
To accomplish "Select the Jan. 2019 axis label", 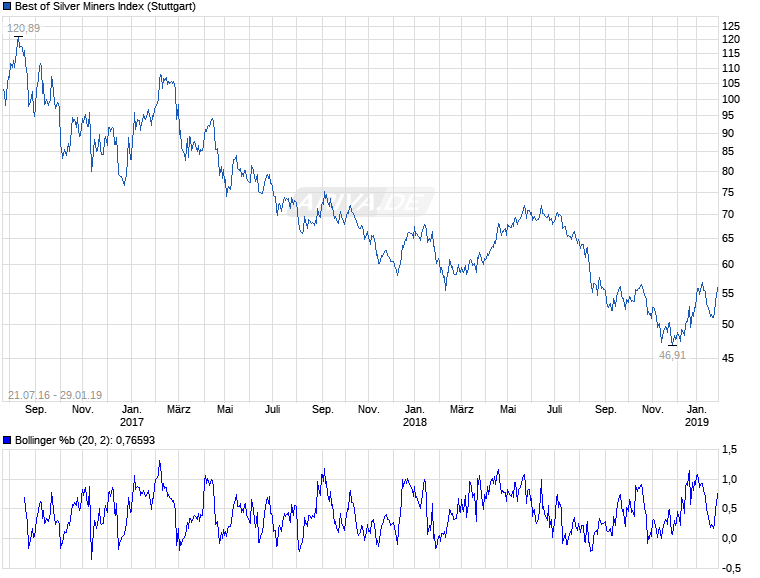I will coord(697,416).
